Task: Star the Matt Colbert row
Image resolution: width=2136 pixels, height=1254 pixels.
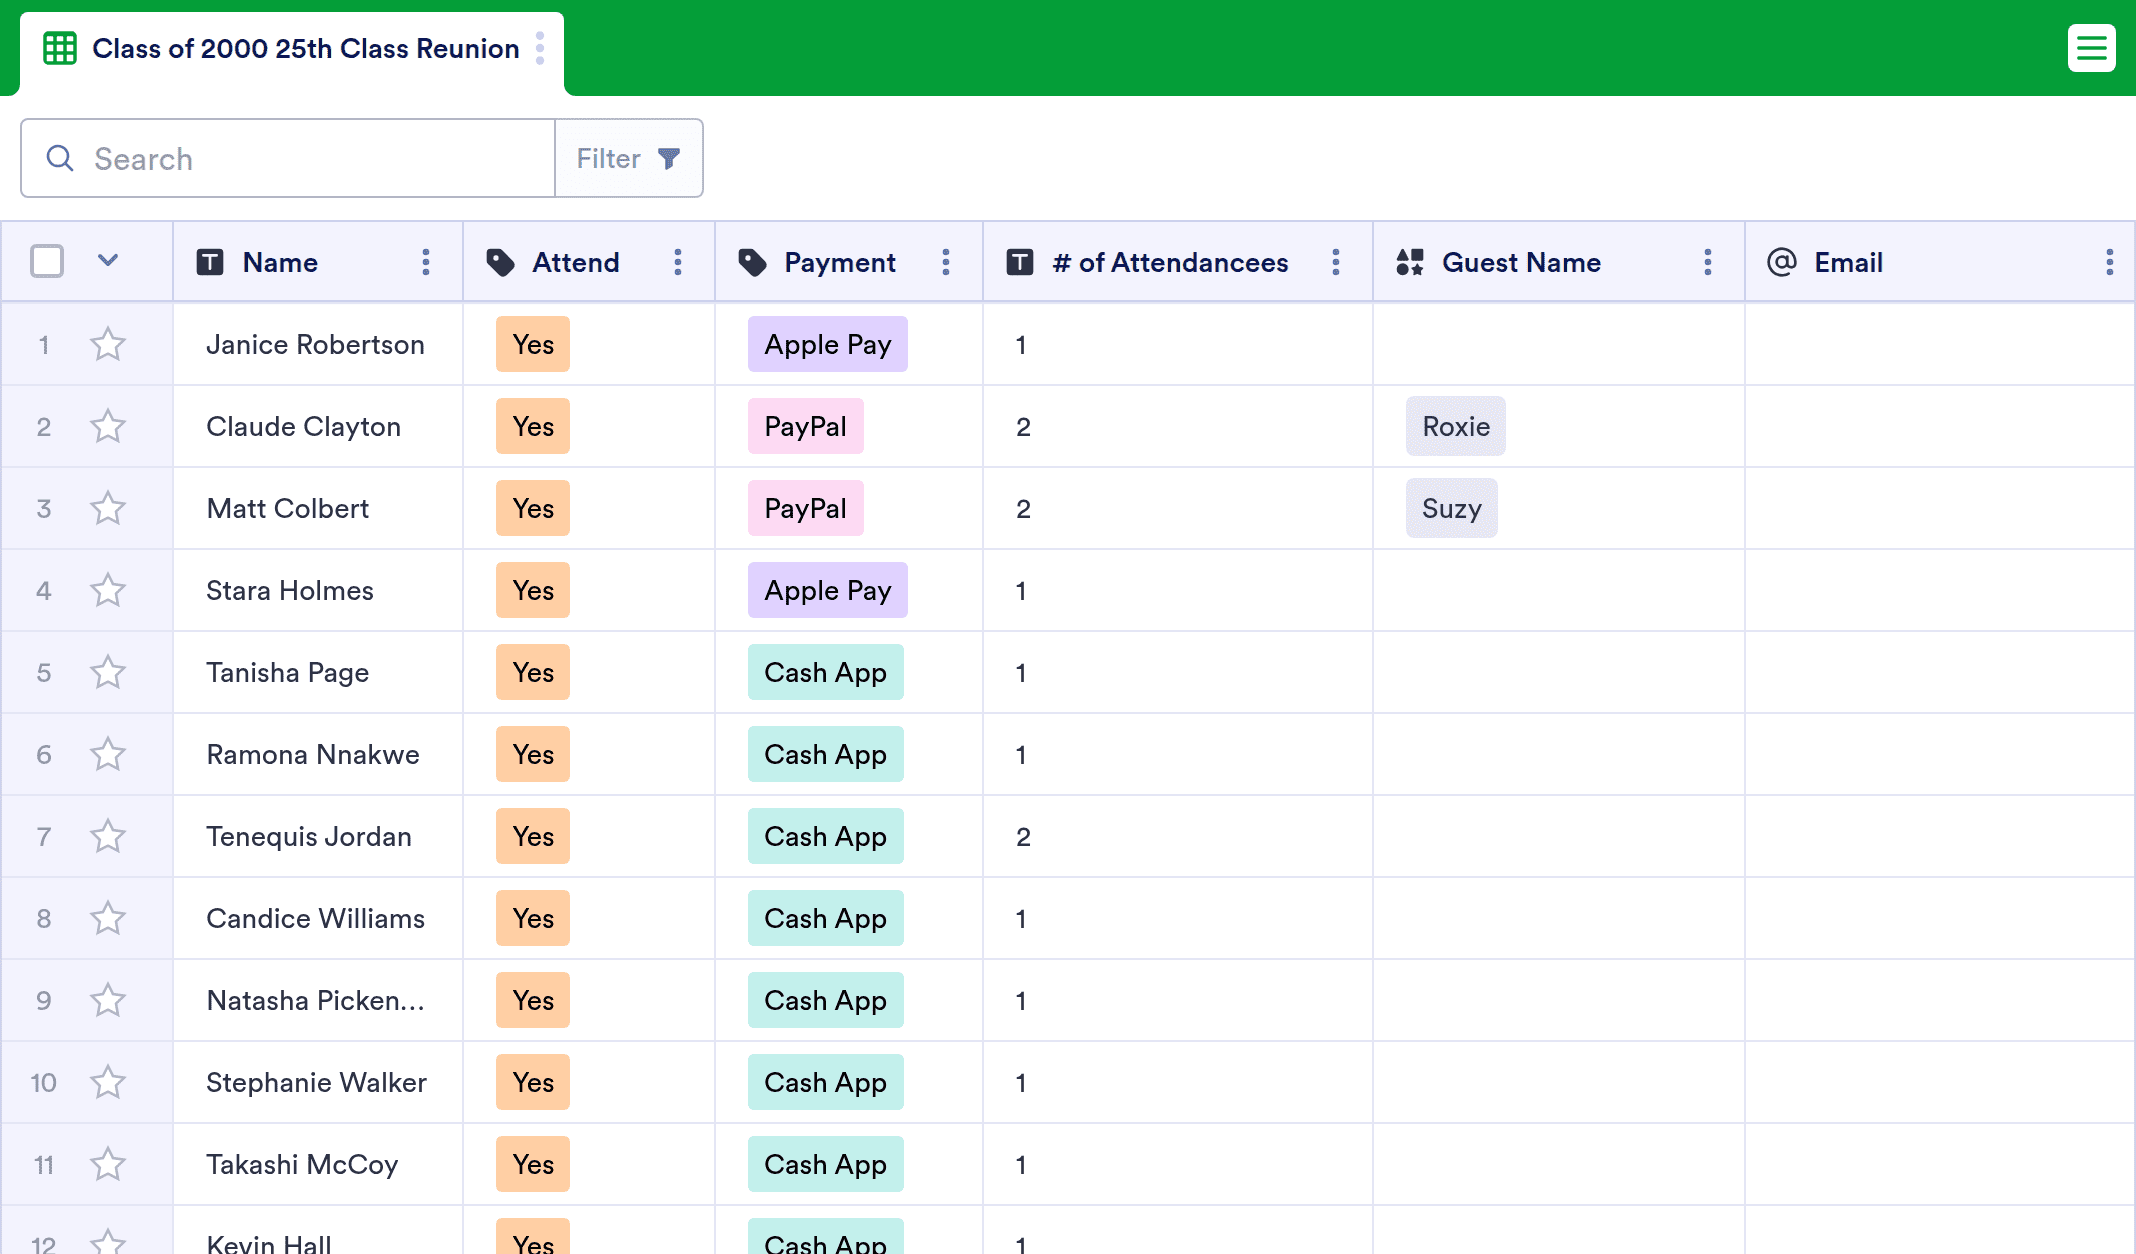Action: 108,508
